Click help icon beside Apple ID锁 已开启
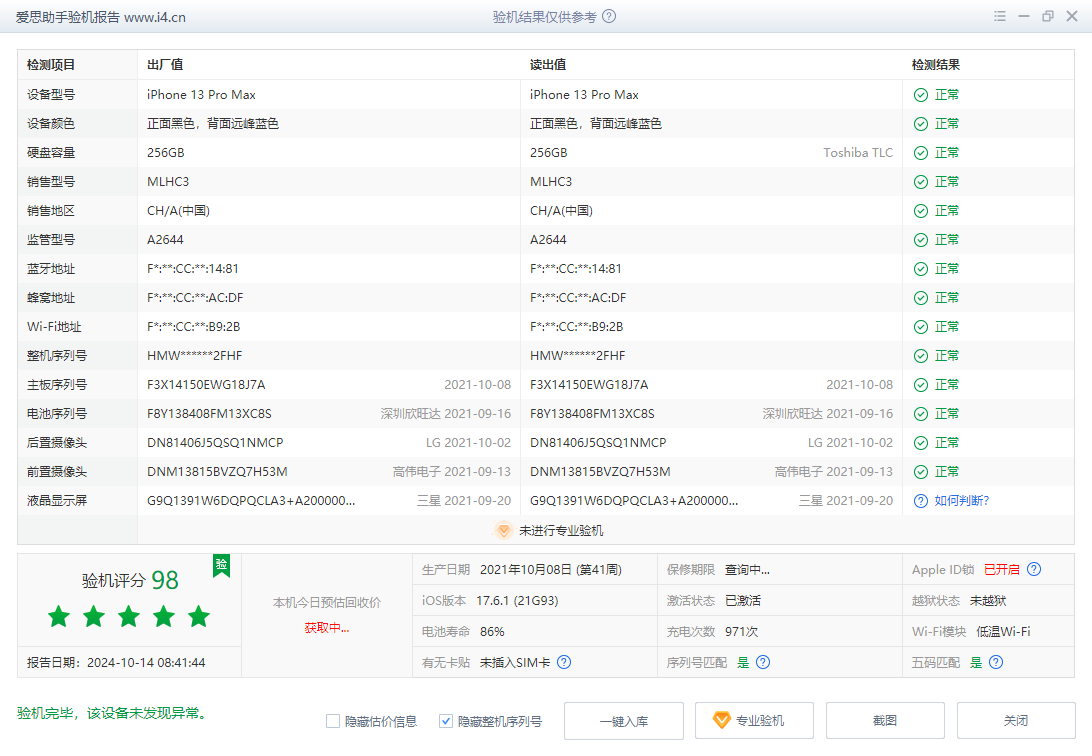The width and height of the screenshot is (1092, 756). pyautogui.click(x=1034, y=569)
